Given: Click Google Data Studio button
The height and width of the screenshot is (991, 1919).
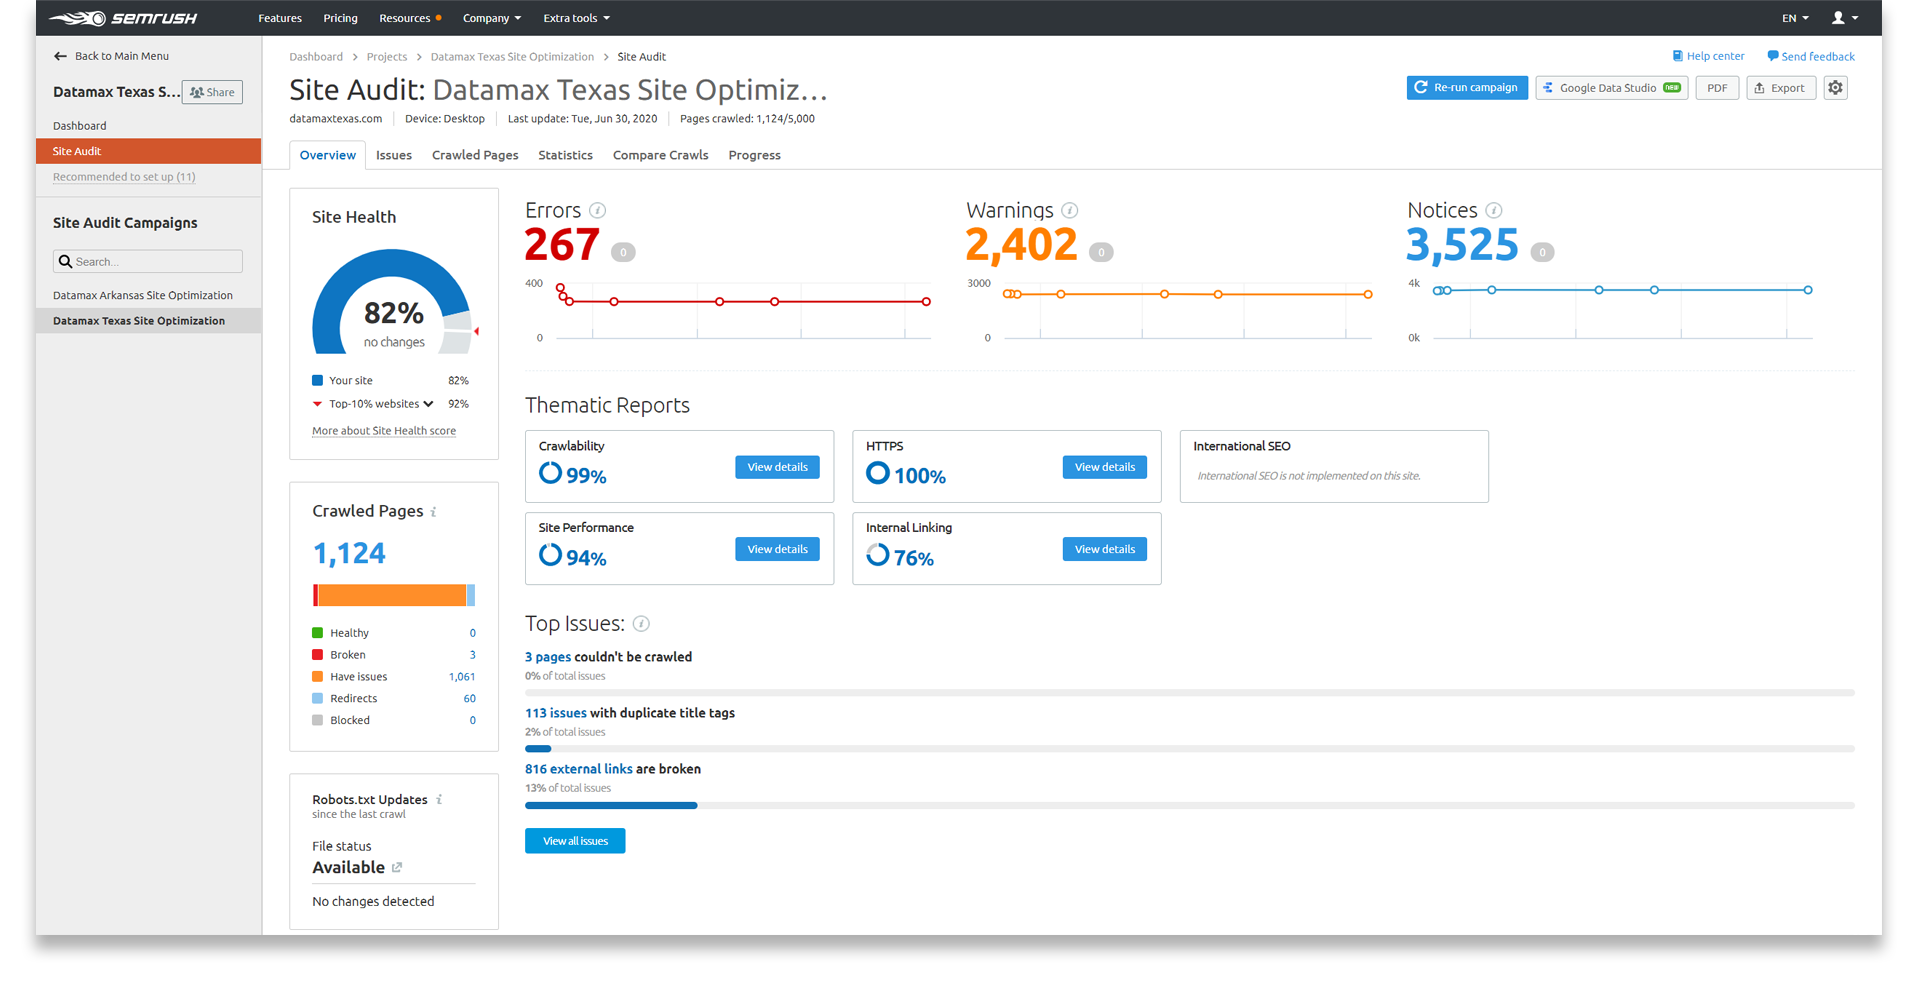Looking at the screenshot, I should point(1612,88).
